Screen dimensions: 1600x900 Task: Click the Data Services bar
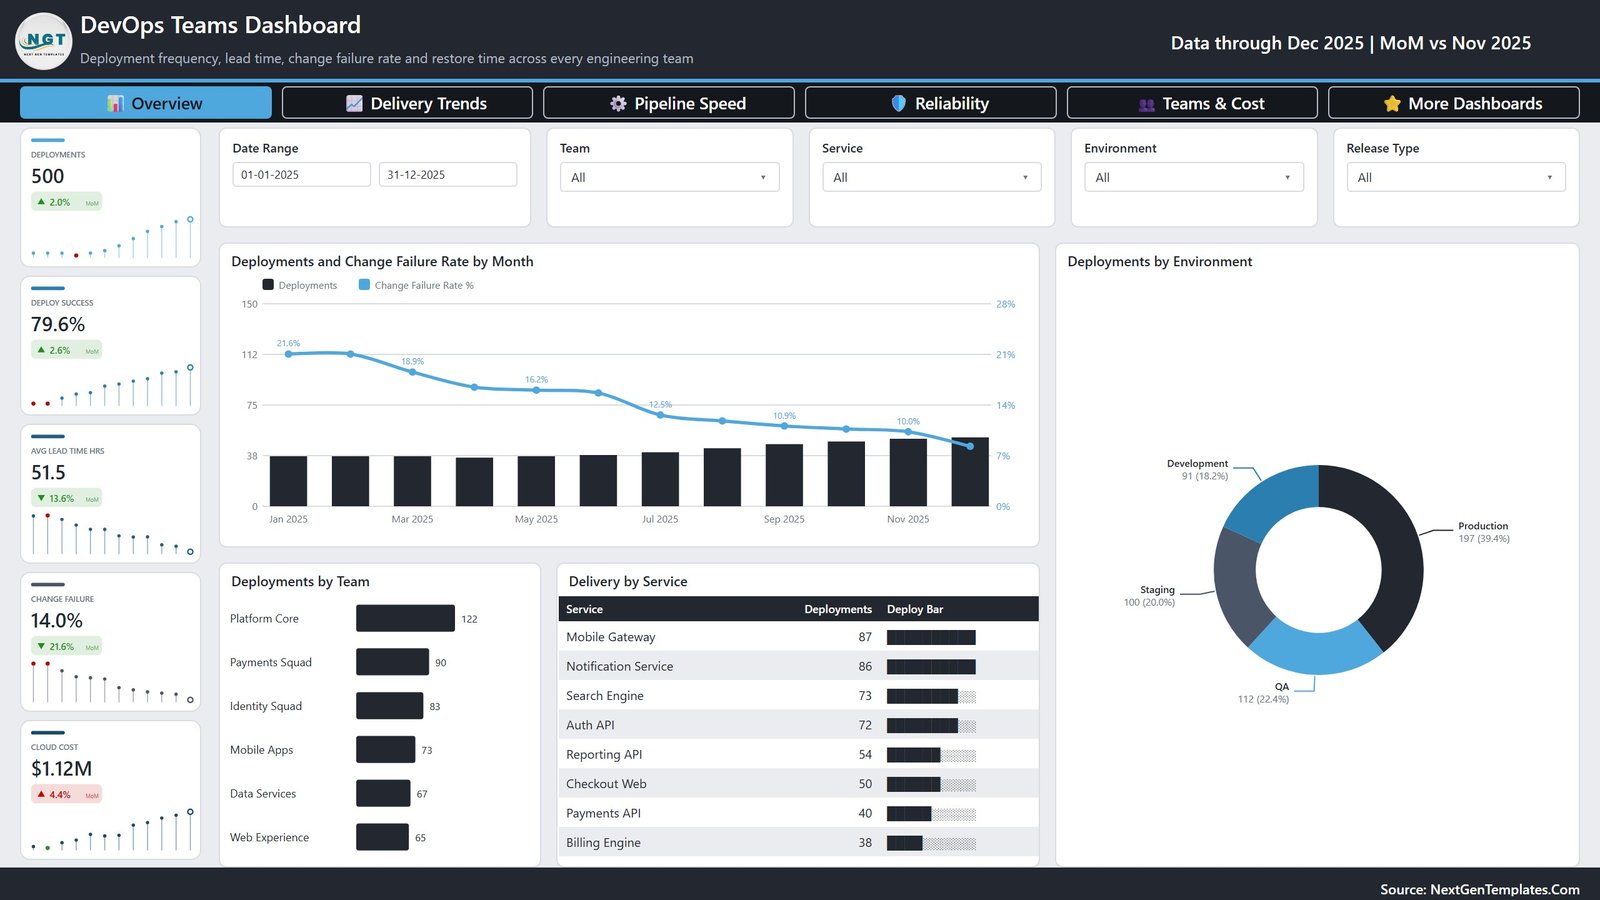coord(383,794)
